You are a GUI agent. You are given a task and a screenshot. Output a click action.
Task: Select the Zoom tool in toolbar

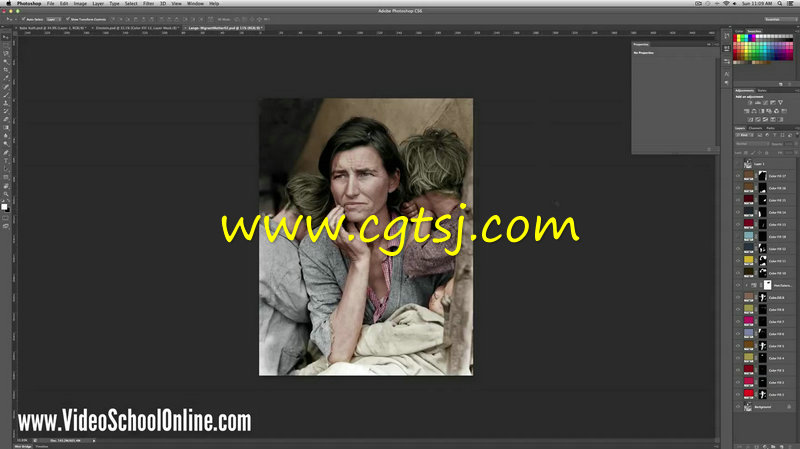[6, 194]
